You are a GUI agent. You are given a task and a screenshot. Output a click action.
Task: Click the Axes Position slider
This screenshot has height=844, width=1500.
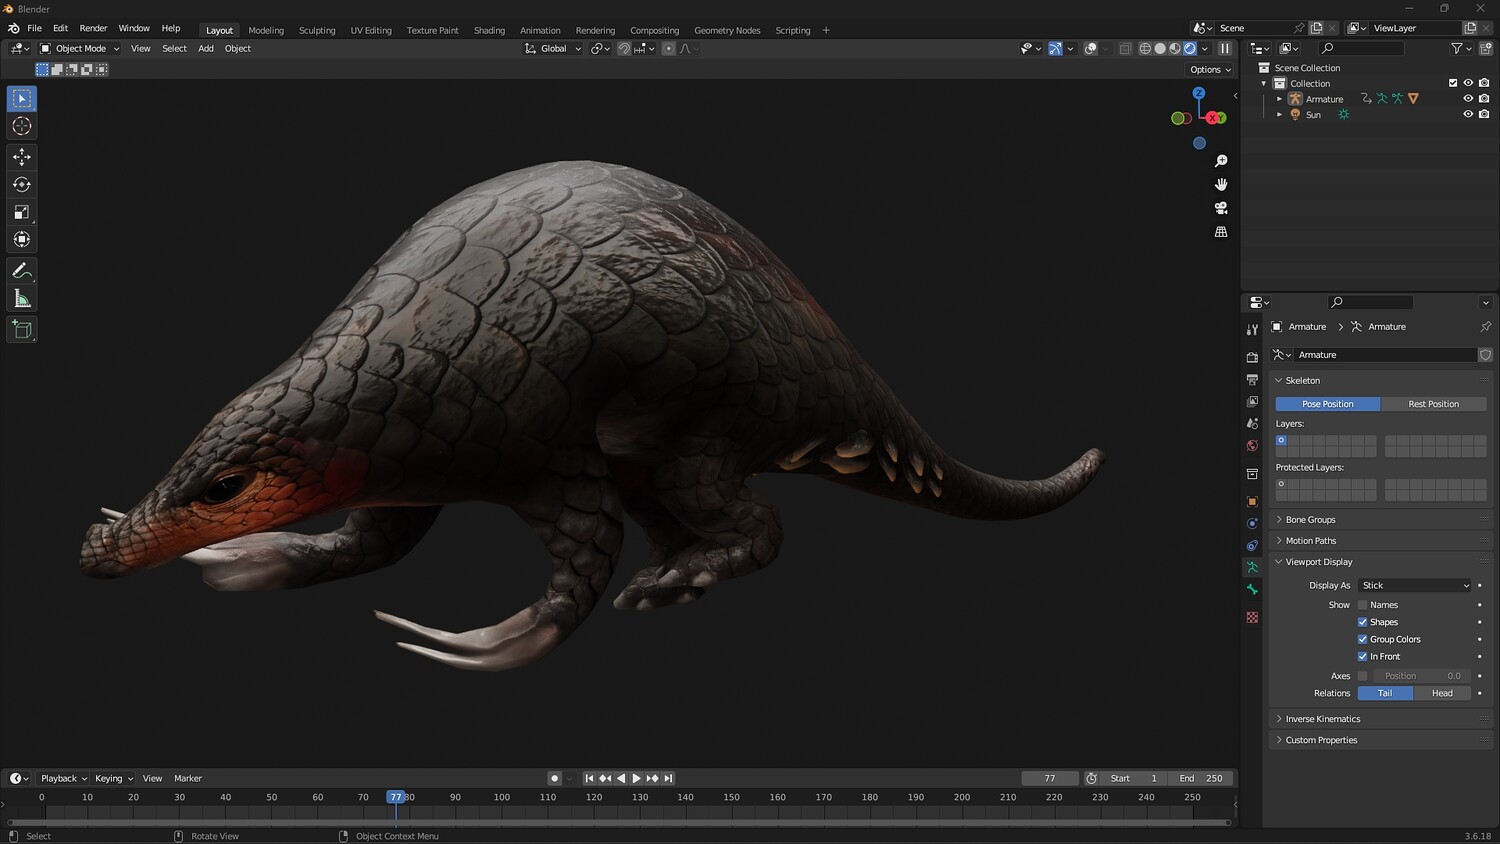(1420, 676)
